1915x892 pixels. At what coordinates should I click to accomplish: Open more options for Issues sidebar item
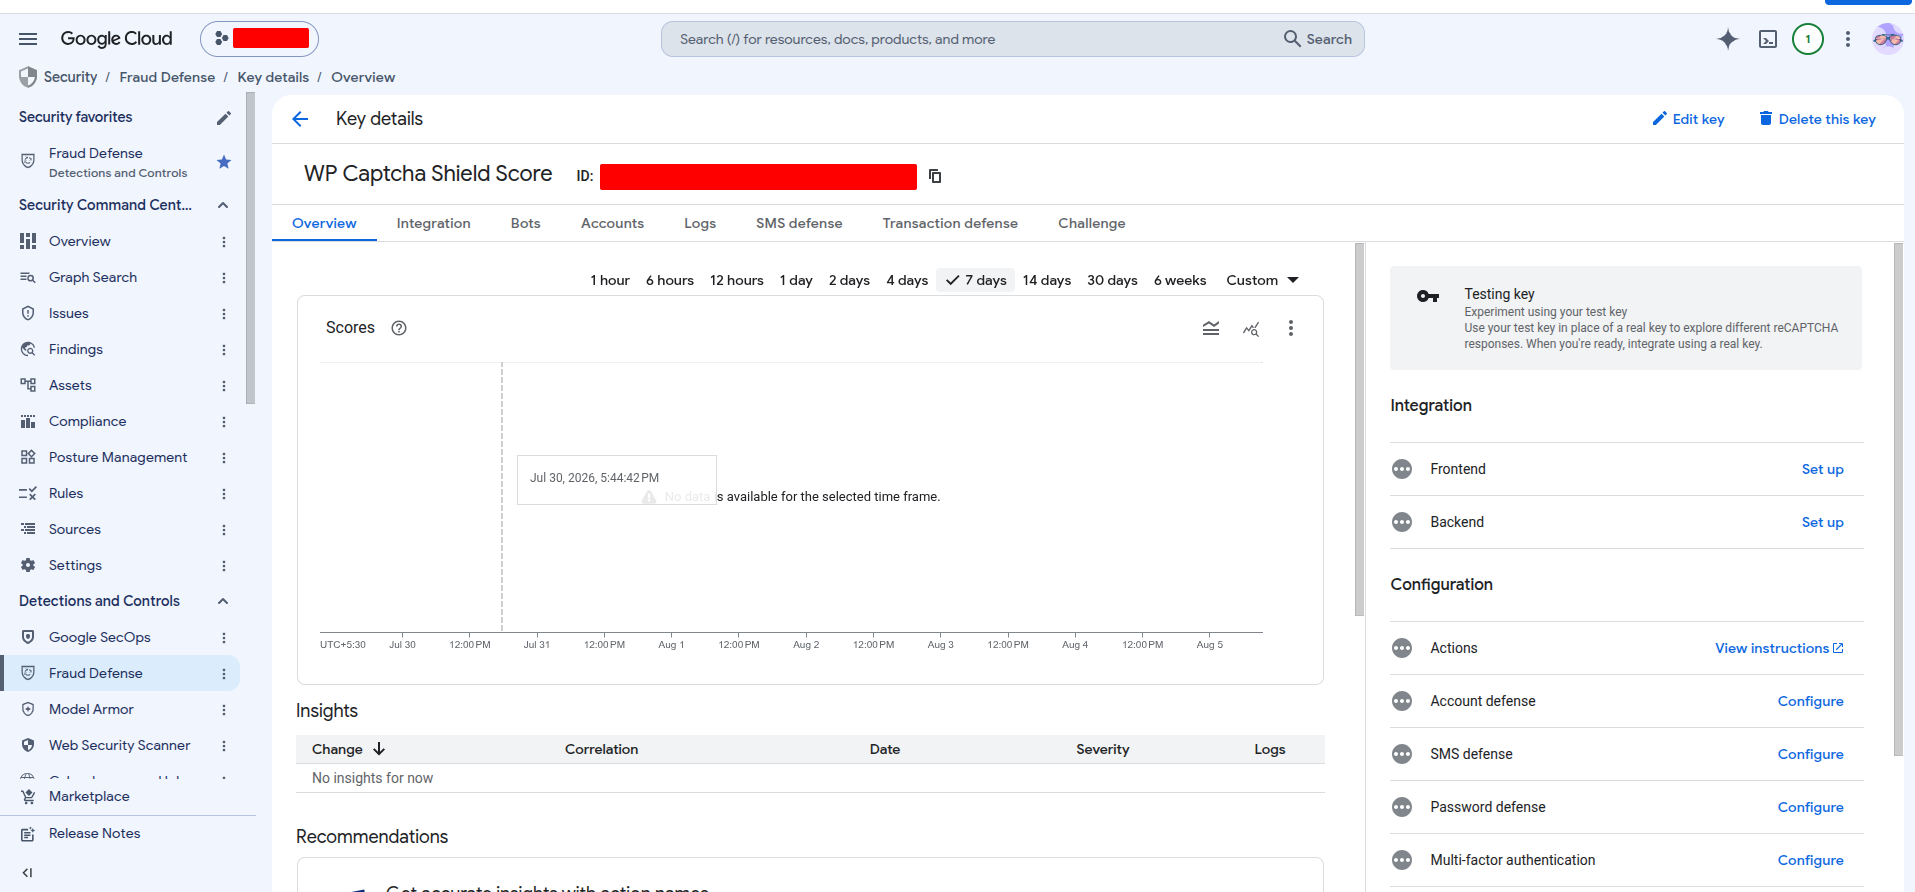coord(224,314)
